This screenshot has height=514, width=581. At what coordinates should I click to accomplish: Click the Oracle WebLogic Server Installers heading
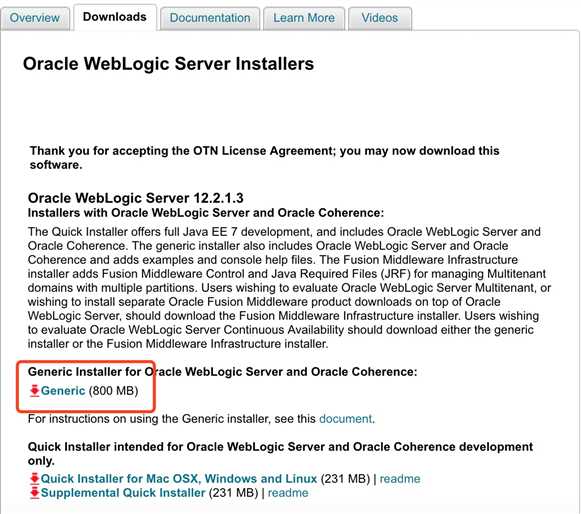pos(169,64)
